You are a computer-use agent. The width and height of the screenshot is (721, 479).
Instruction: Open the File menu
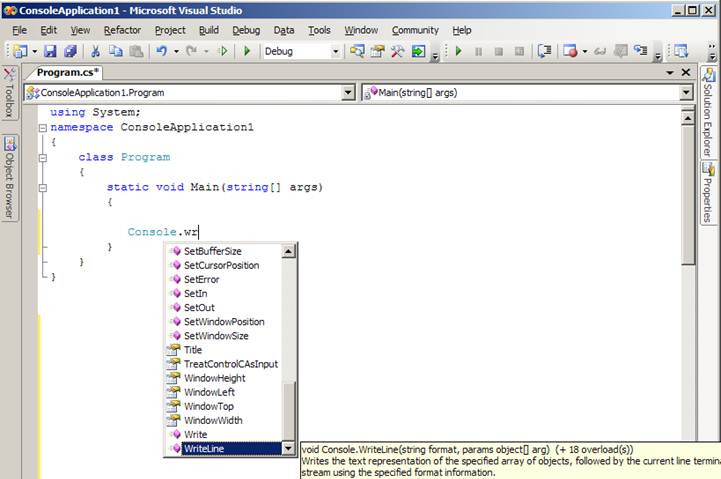19,30
